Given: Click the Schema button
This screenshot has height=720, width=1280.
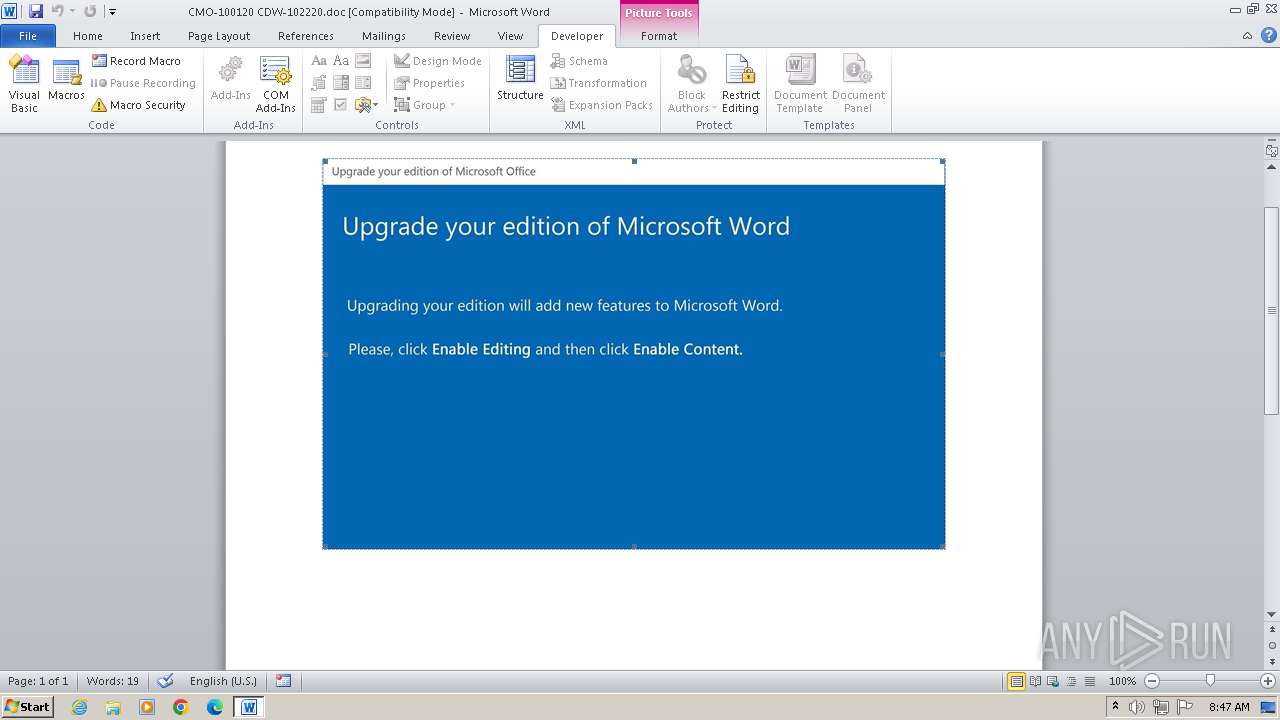Looking at the screenshot, I should click(x=579, y=61).
